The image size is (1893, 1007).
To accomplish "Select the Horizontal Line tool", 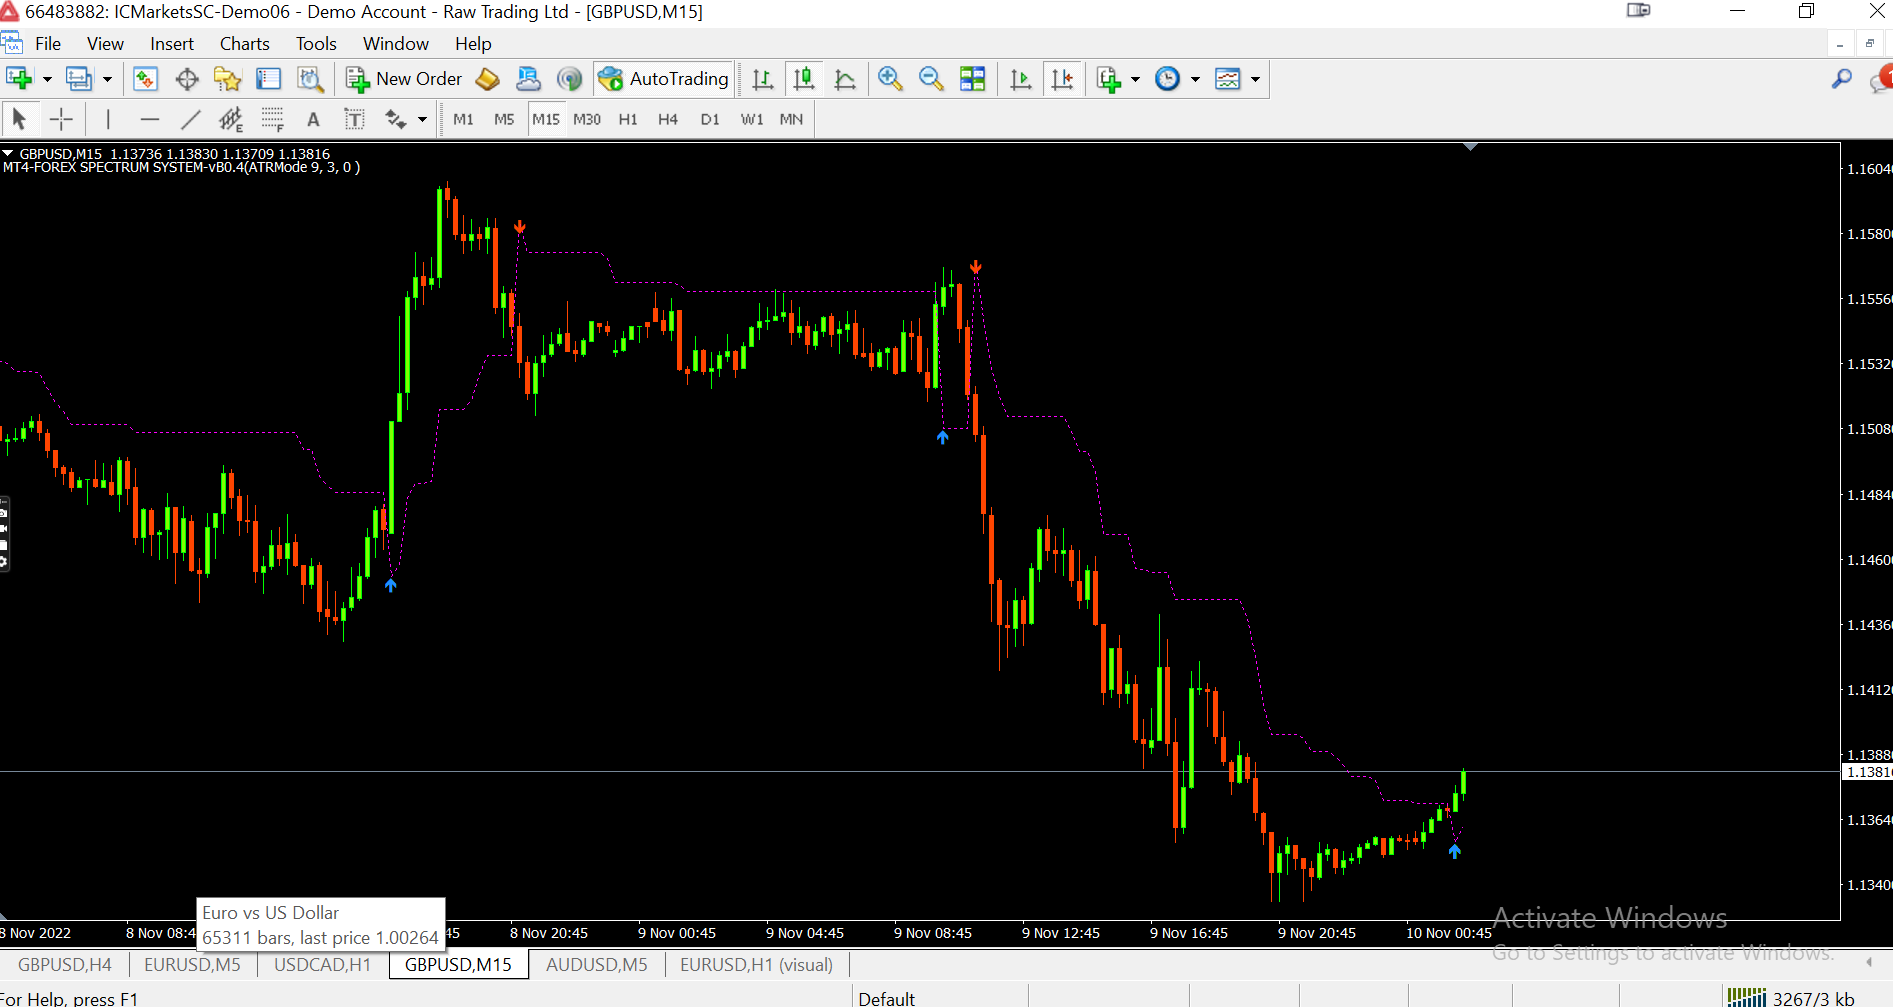I will click(x=150, y=119).
